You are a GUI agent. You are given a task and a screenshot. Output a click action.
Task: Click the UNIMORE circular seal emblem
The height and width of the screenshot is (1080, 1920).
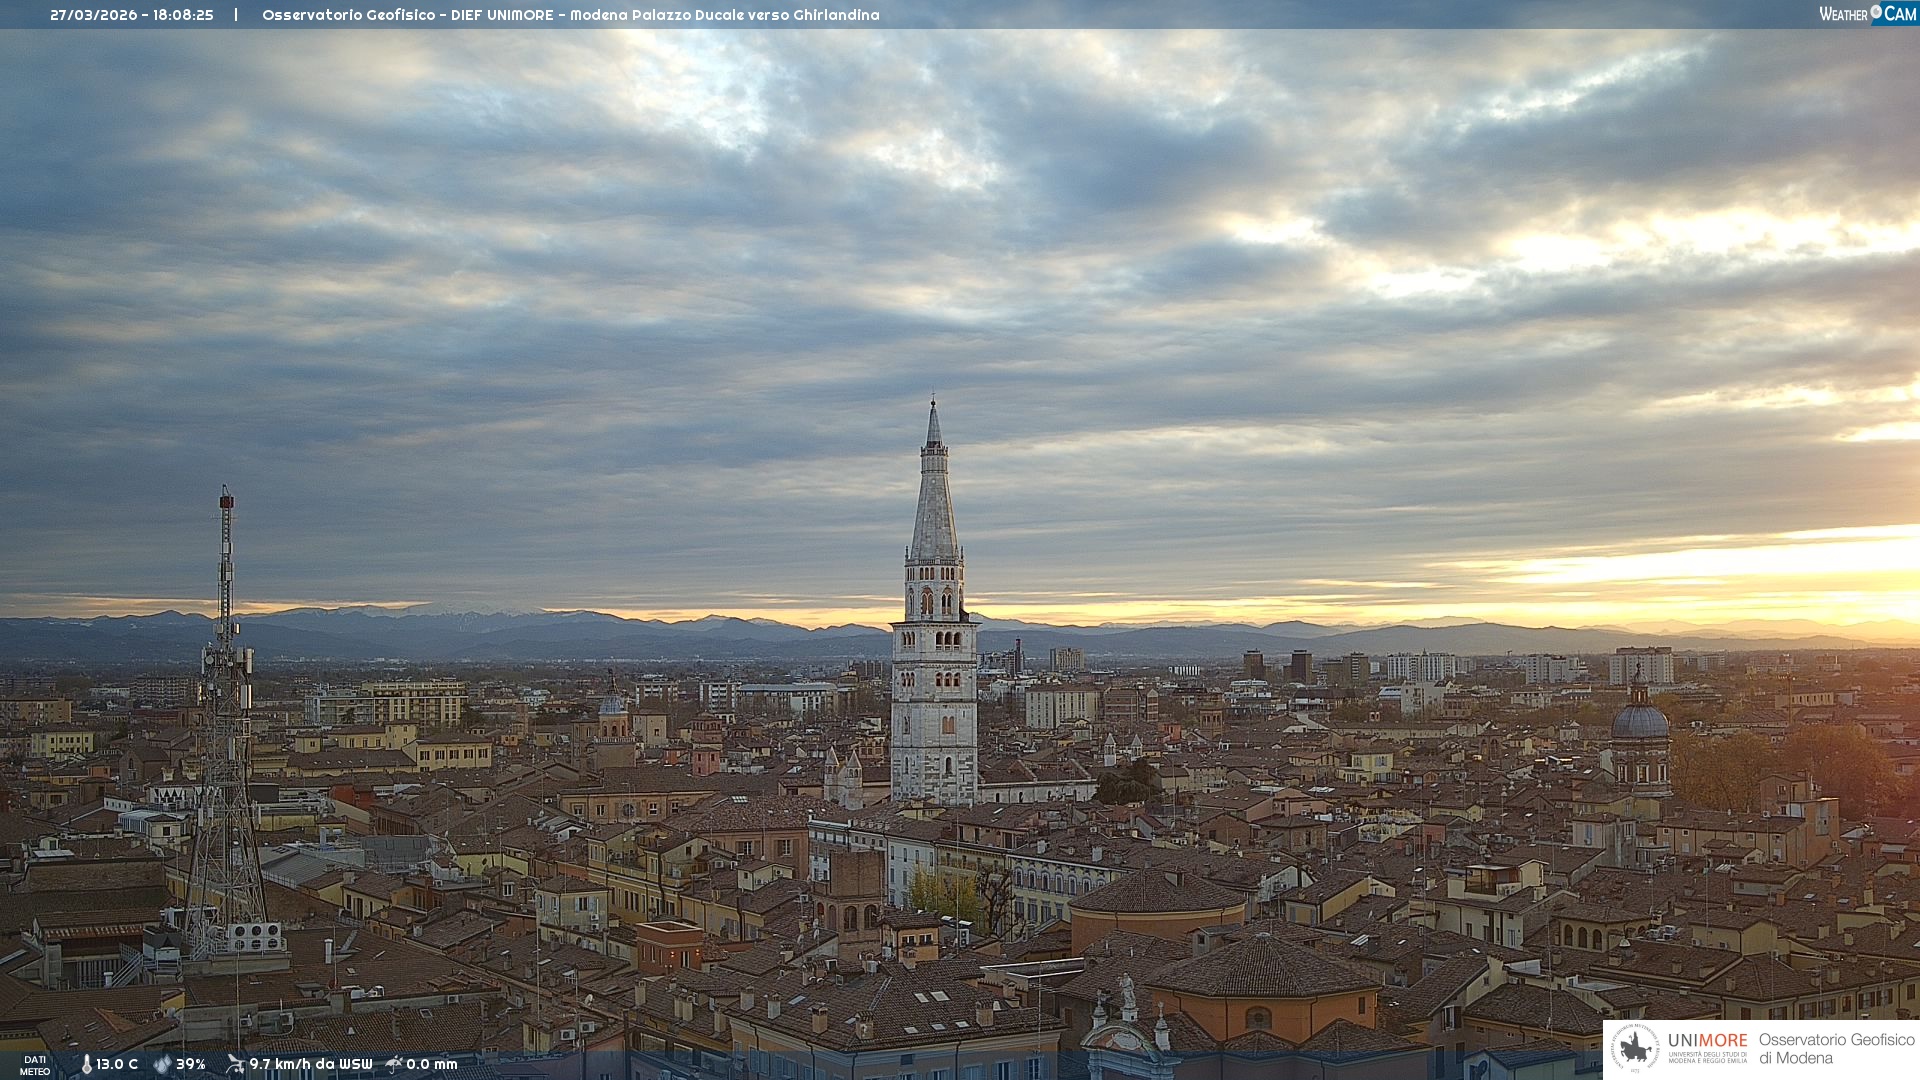click(x=1636, y=1048)
